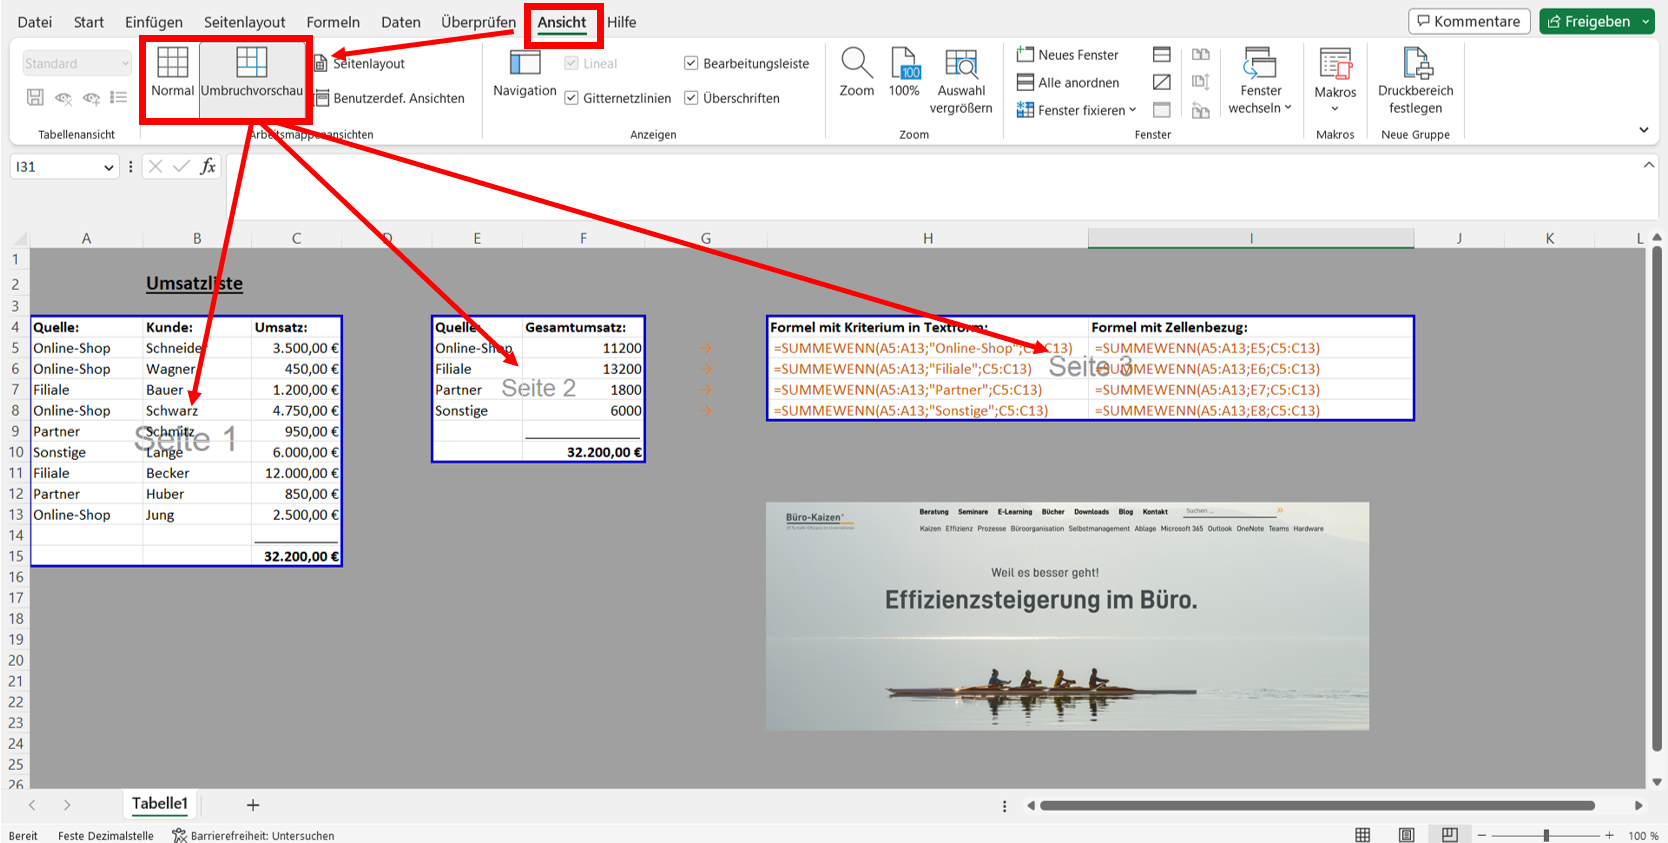Select the Umbruchvorschau view button
The height and width of the screenshot is (843, 1668).
coord(251,73)
